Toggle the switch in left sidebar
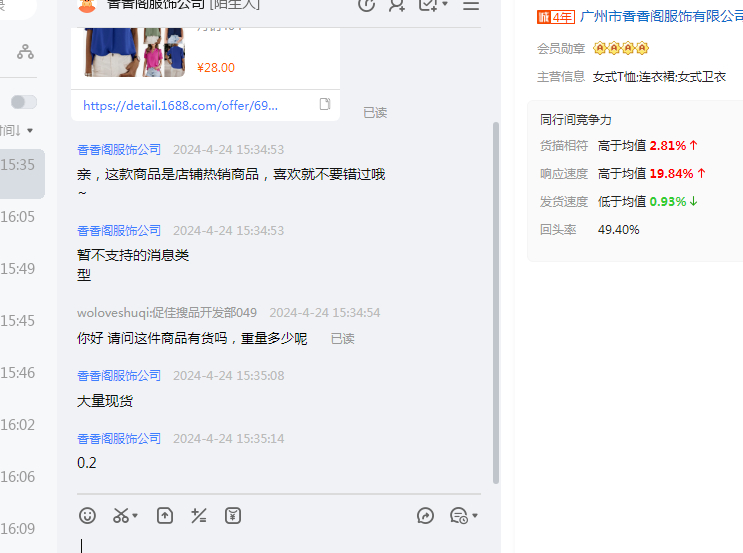Viewport: 743px width, 553px height. (24, 102)
